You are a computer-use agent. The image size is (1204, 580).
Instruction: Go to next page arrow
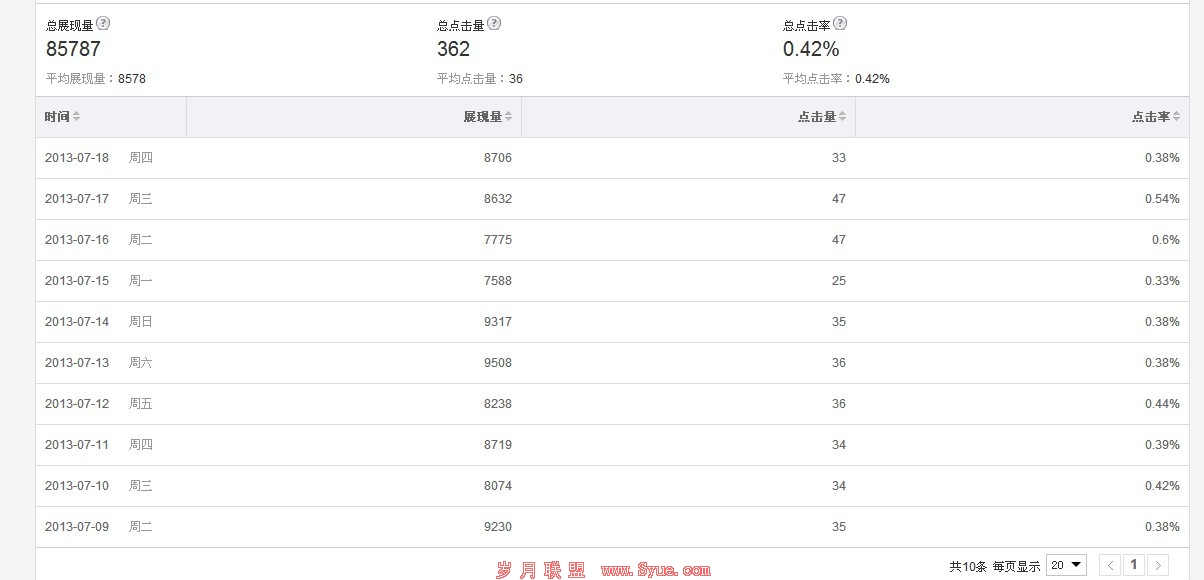pos(1158,565)
